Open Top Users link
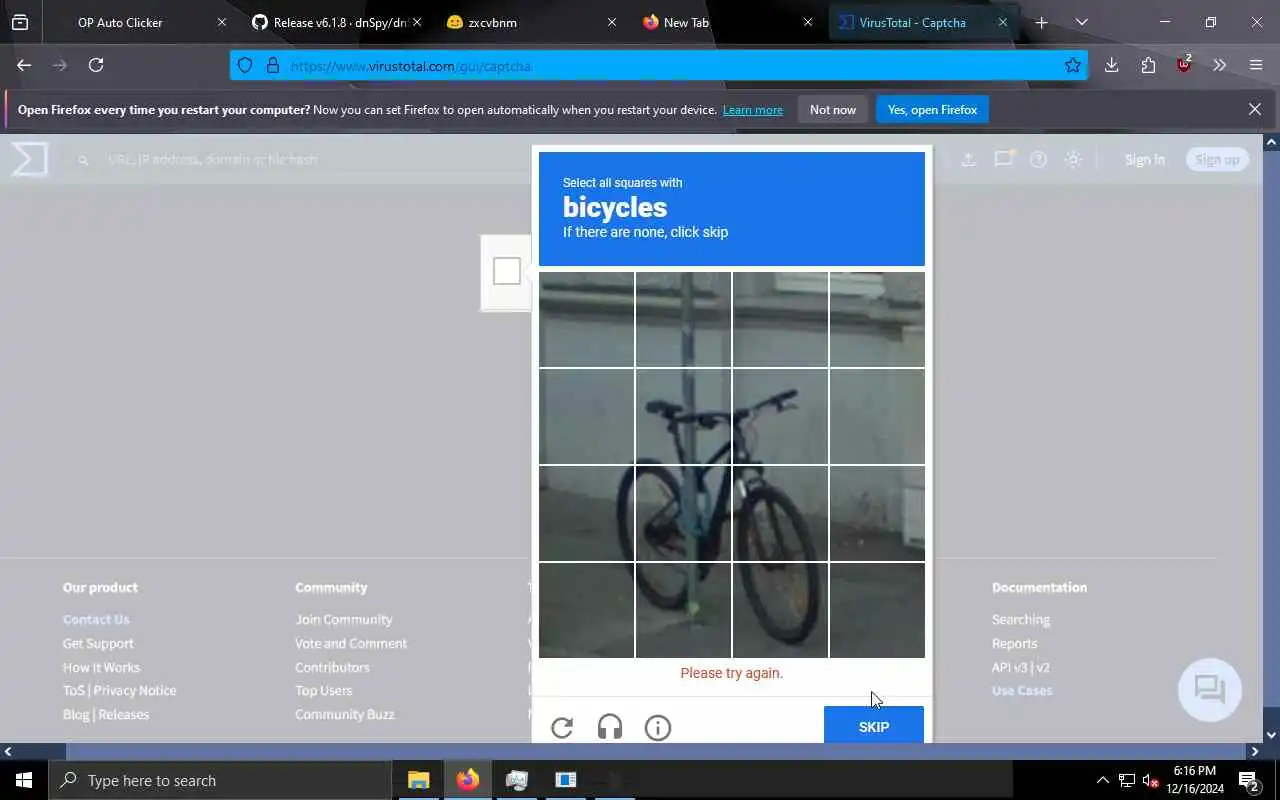Viewport: 1280px width, 800px height. (323, 690)
